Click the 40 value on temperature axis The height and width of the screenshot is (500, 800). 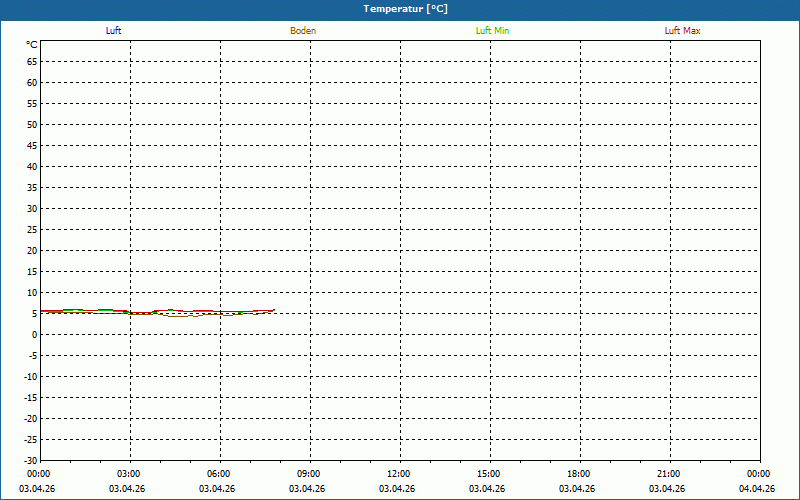(x=32, y=167)
